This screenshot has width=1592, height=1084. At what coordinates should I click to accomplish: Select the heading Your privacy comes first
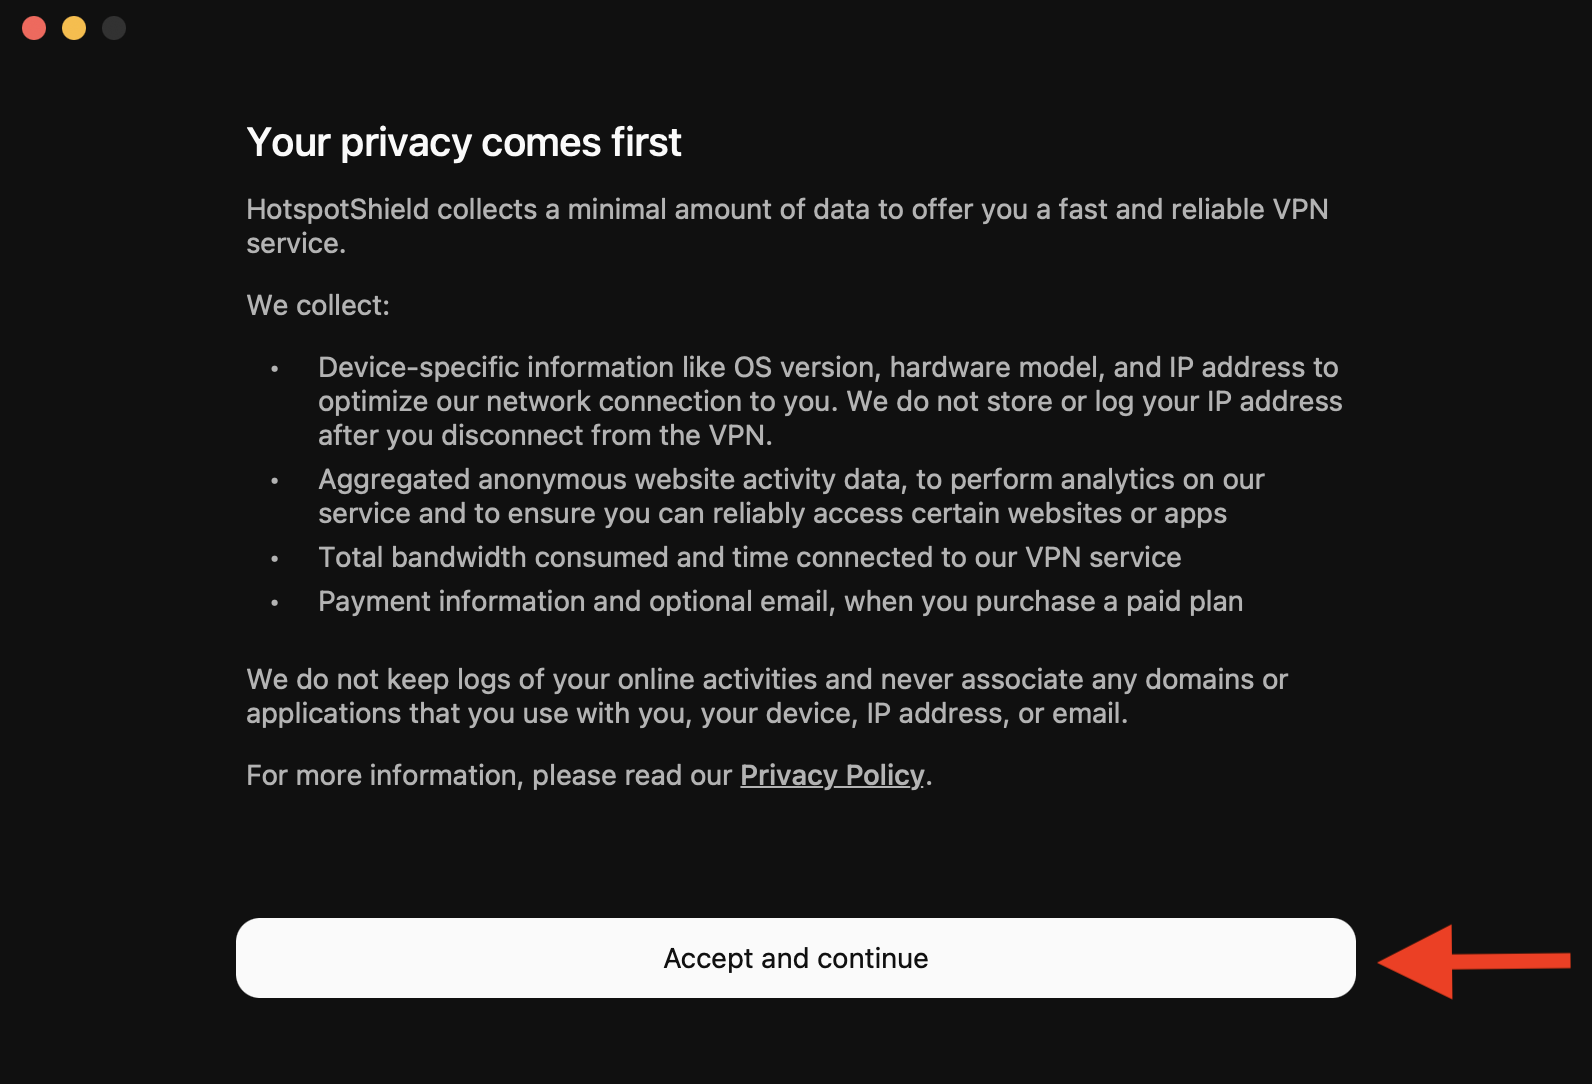(463, 142)
